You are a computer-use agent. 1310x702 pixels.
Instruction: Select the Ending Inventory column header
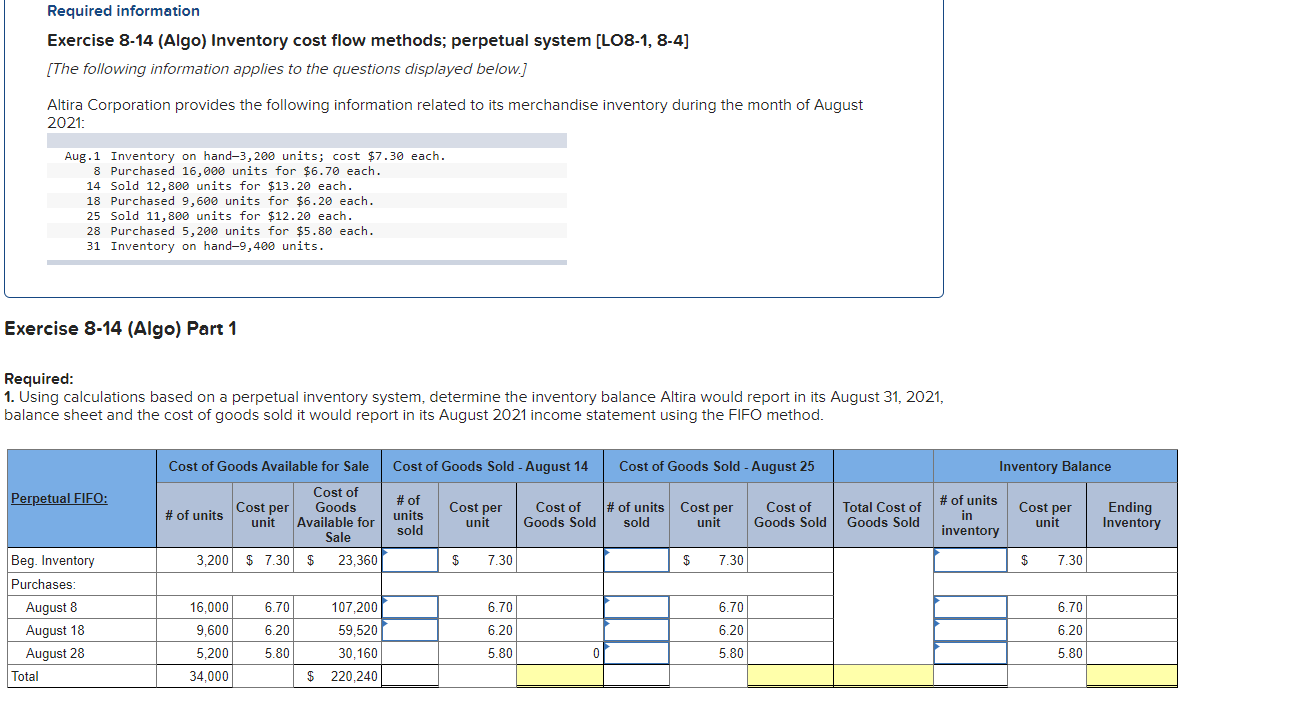coord(1132,515)
